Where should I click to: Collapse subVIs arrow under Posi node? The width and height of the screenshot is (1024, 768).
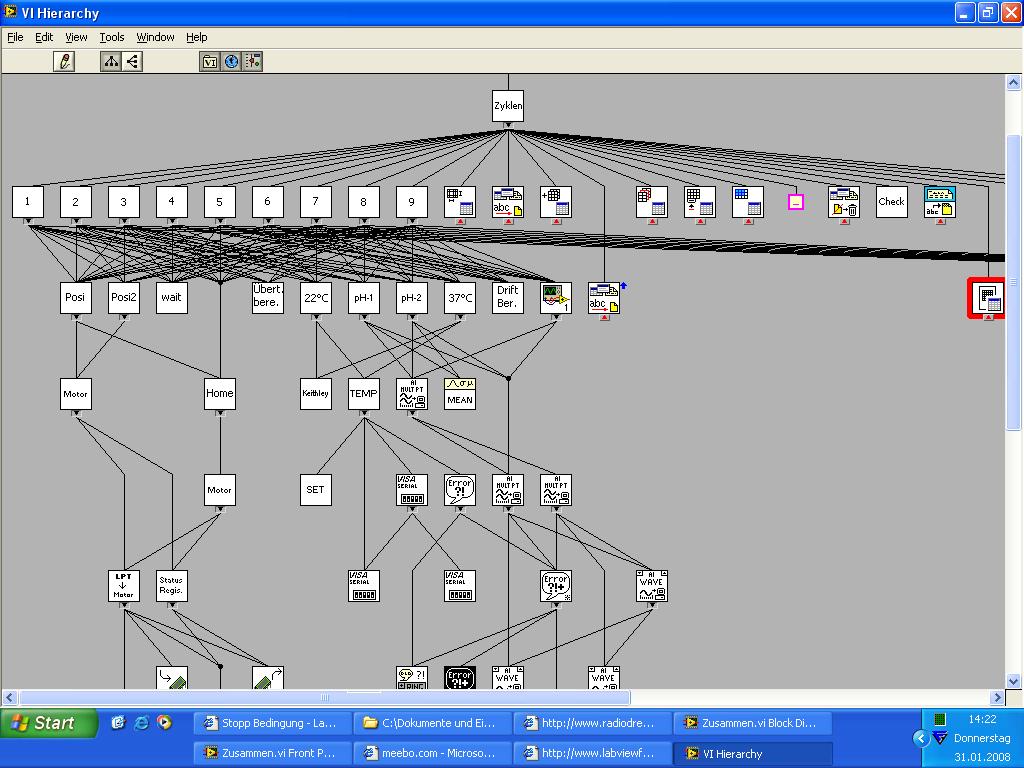76,317
